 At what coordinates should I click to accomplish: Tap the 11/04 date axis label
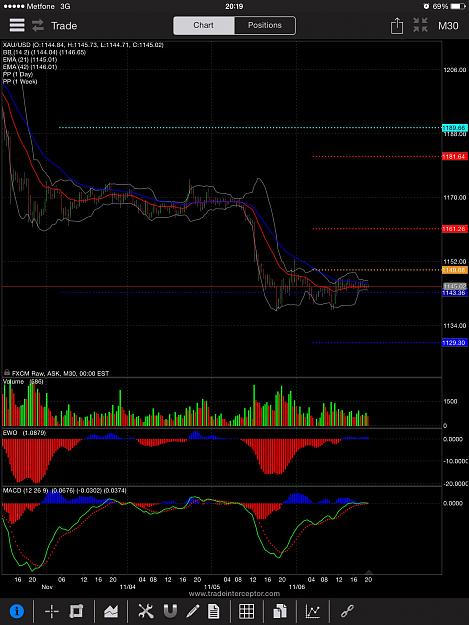pyautogui.click(x=128, y=587)
